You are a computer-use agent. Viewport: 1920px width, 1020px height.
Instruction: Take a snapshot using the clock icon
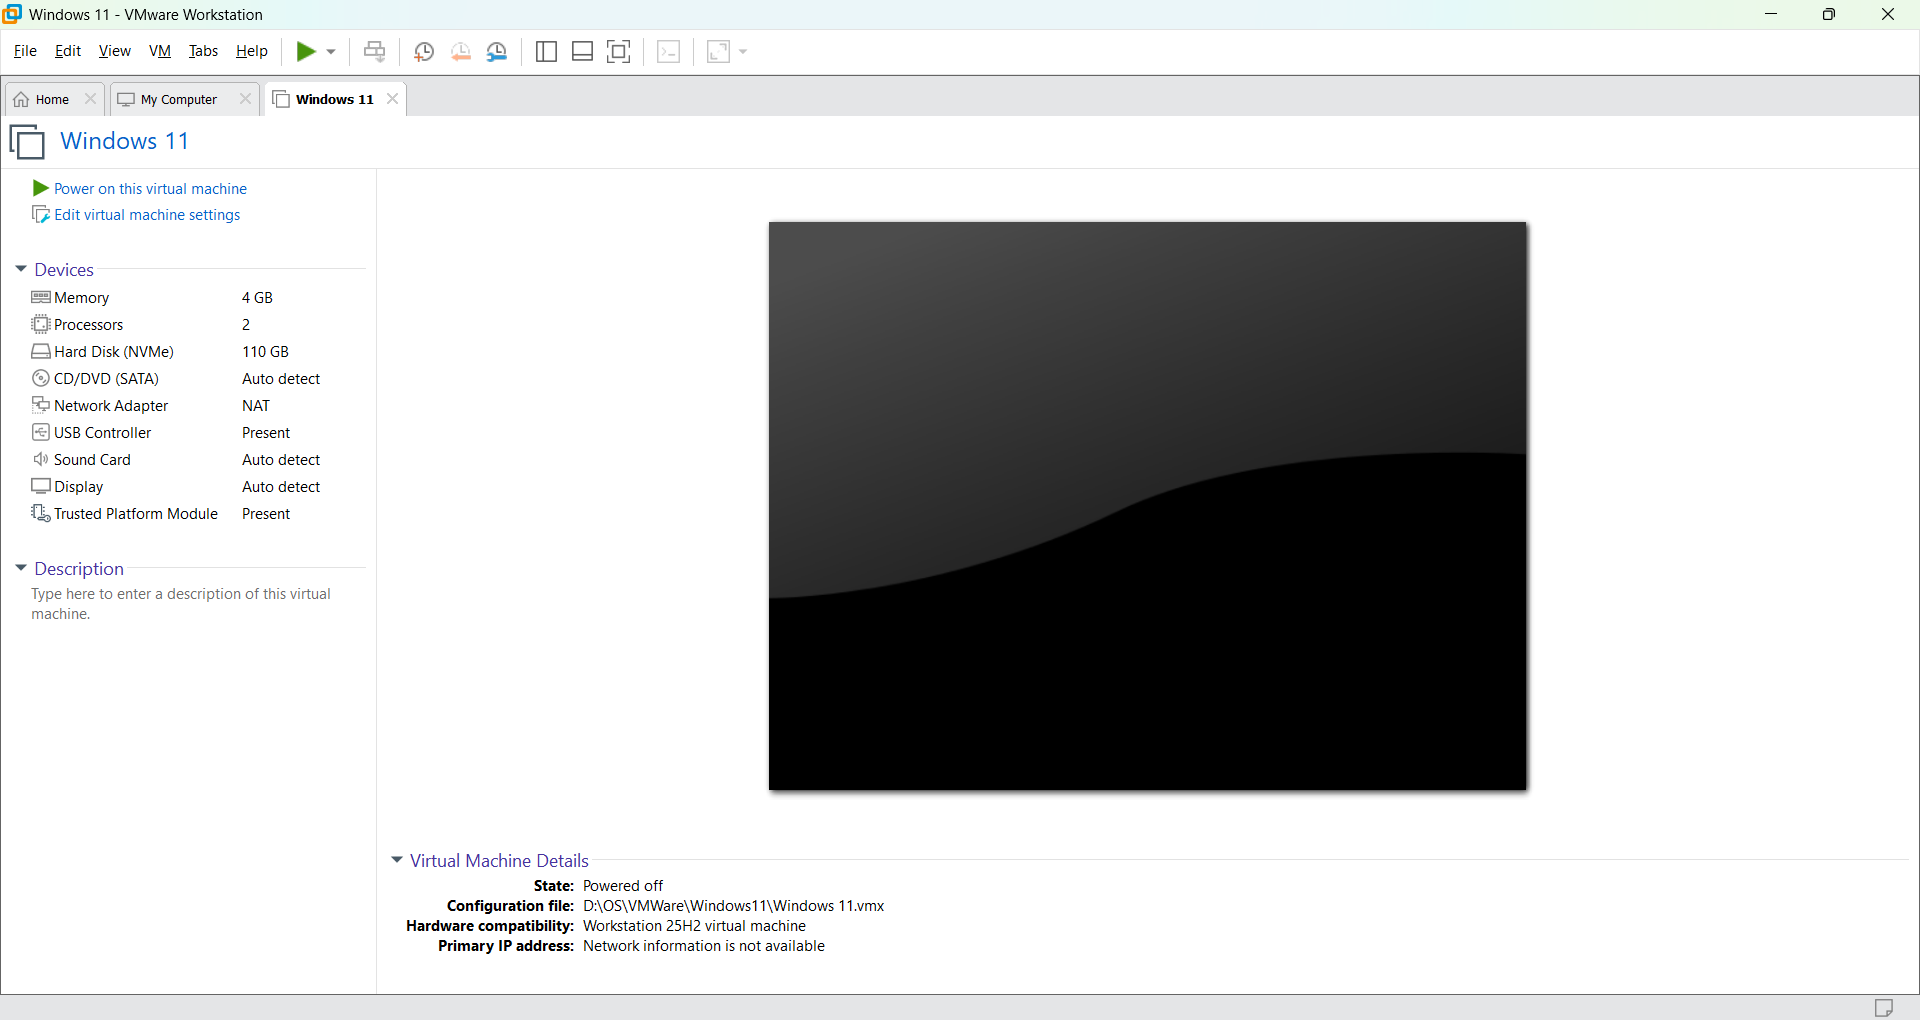pos(424,52)
